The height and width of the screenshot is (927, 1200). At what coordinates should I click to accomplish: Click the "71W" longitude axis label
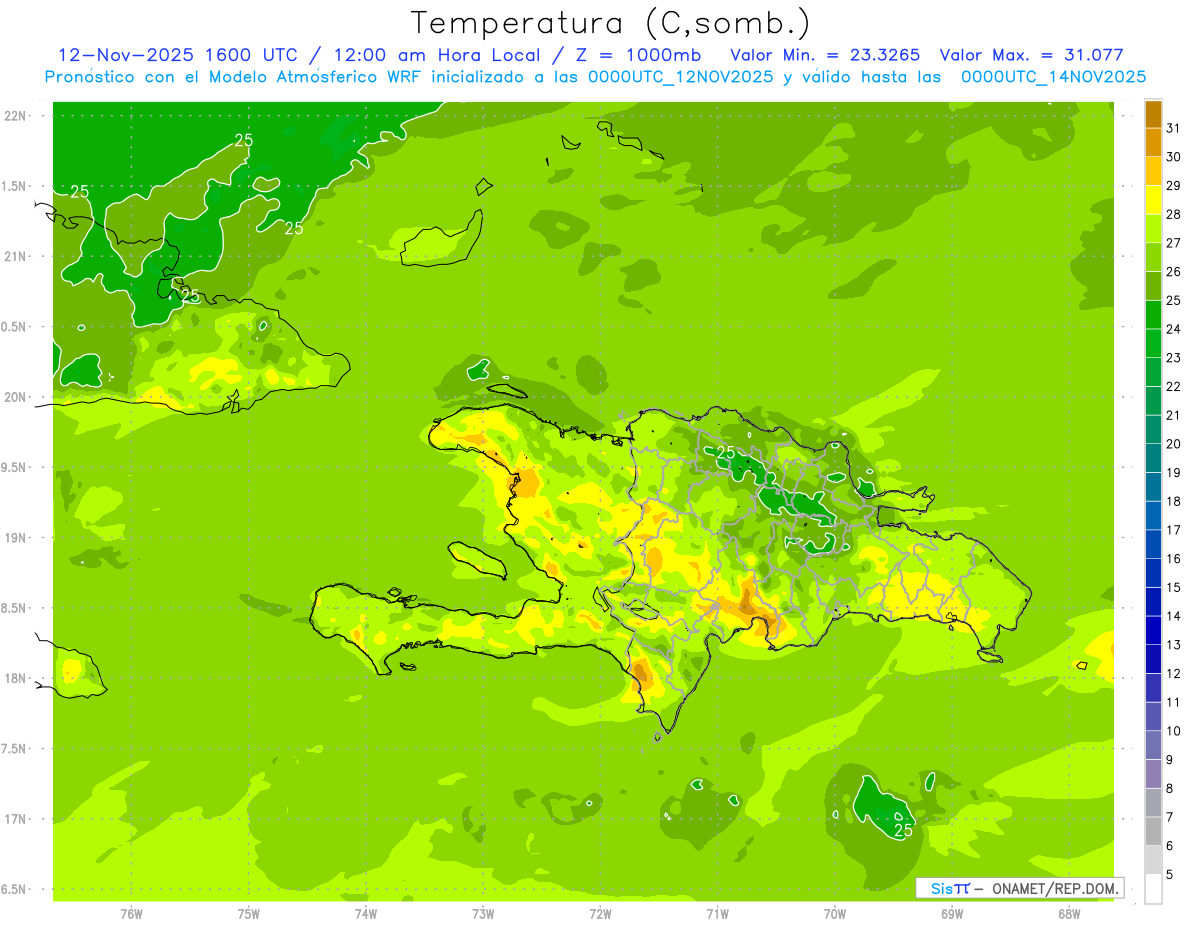click(x=717, y=914)
